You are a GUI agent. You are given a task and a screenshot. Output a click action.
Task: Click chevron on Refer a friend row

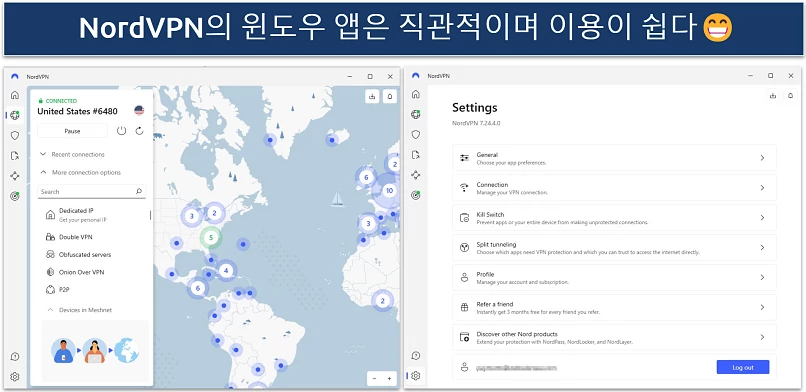click(x=763, y=307)
